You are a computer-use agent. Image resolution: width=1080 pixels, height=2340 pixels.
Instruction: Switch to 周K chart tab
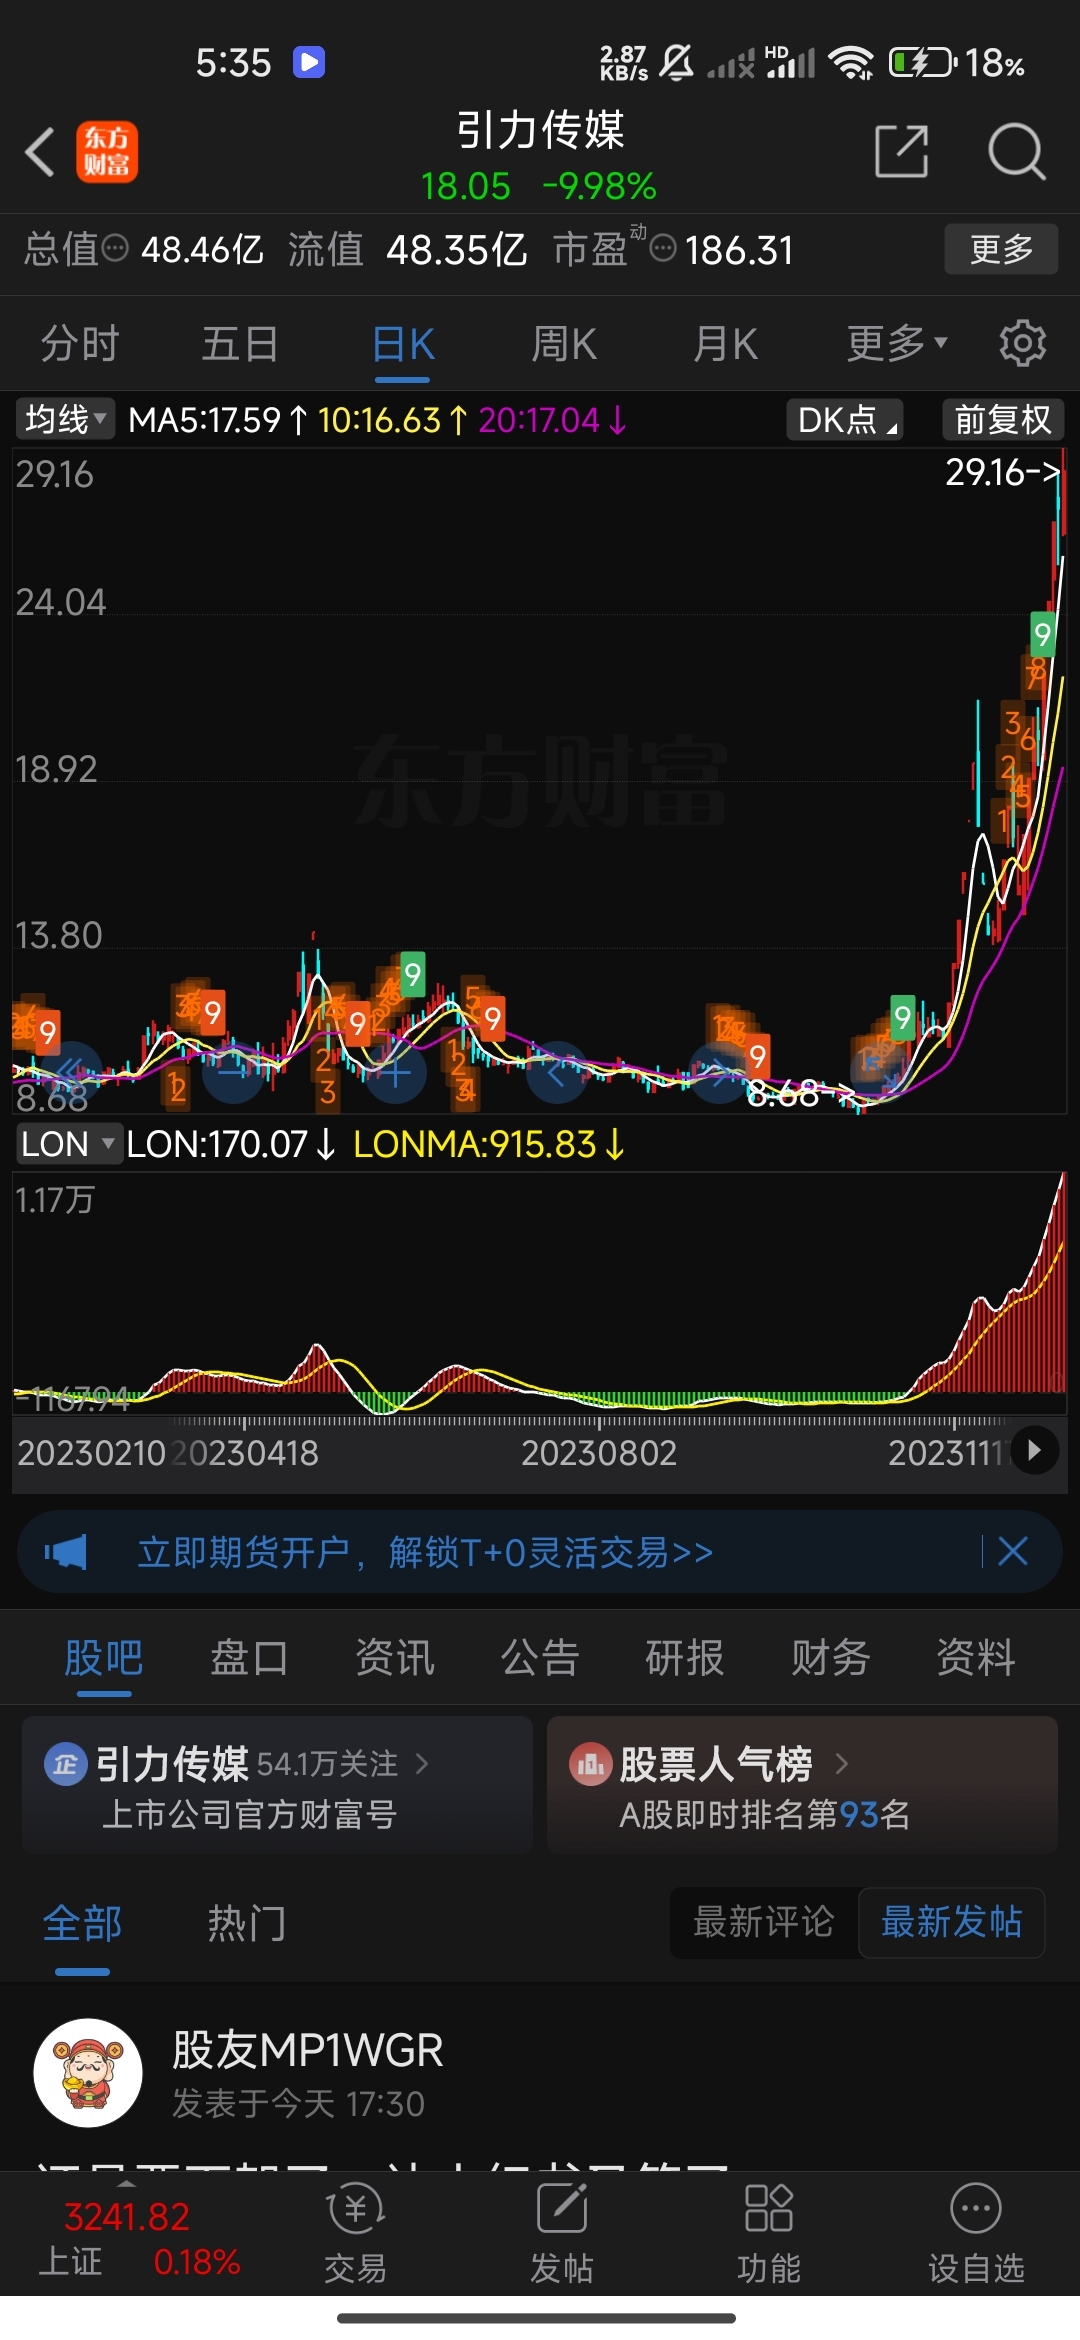(564, 344)
